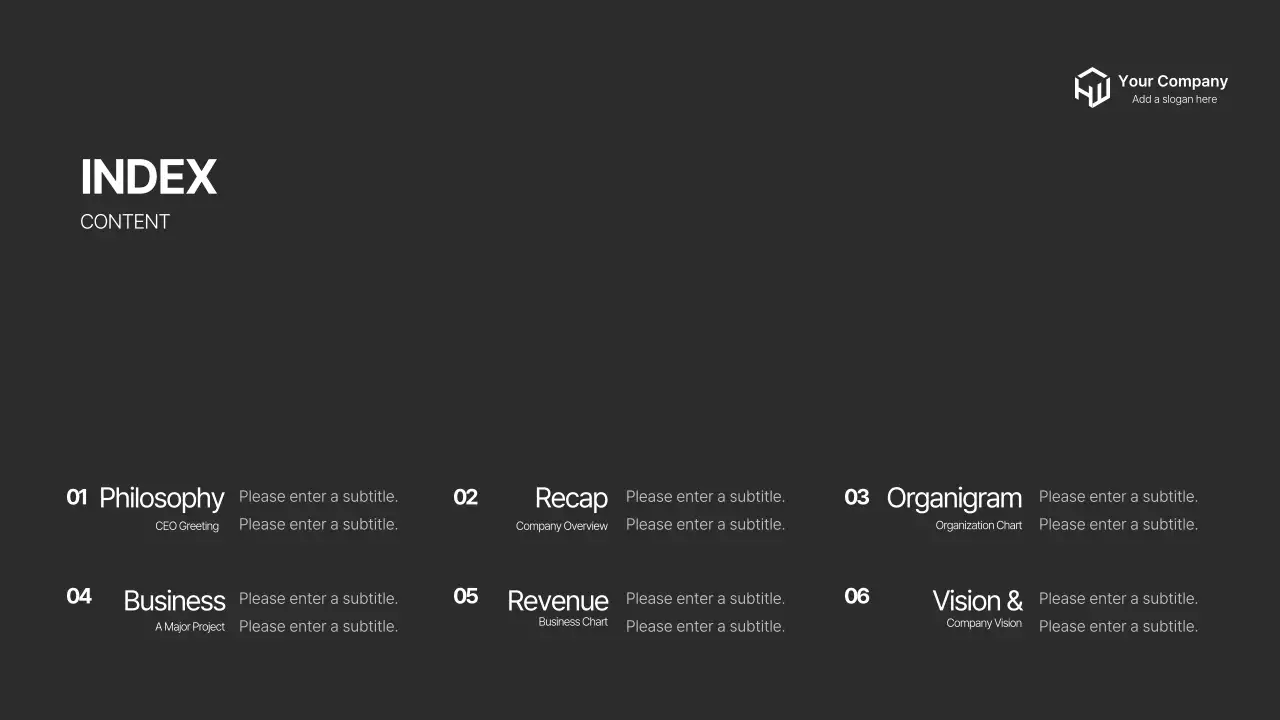Select the Business chapter title

pos(174,600)
